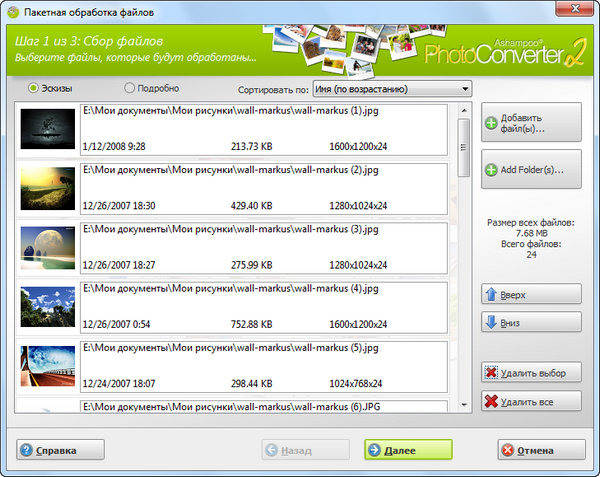The height and width of the screenshot is (477, 600).
Task: Click the down arrow icon on Вниз
Action: tap(492, 322)
